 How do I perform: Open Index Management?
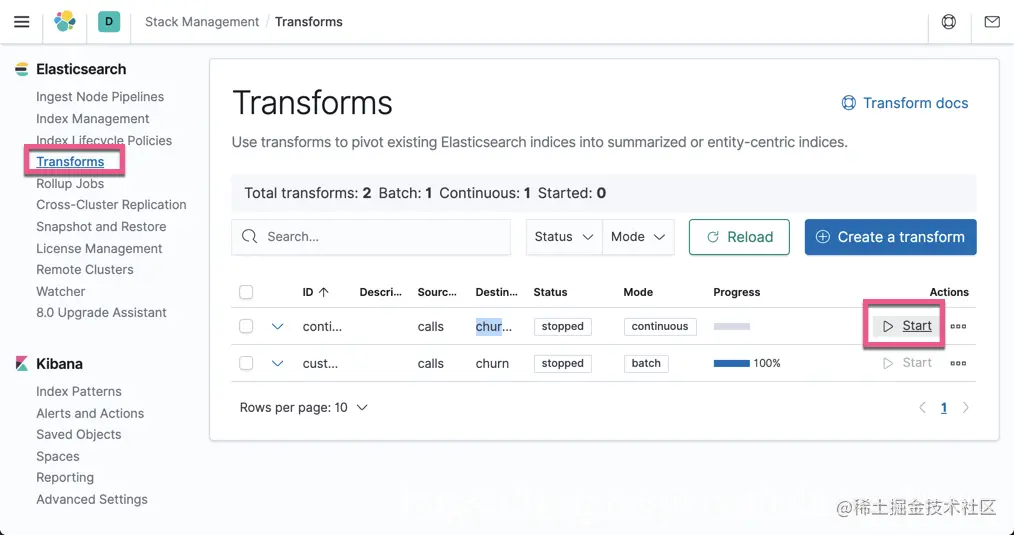tap(92, 119)
